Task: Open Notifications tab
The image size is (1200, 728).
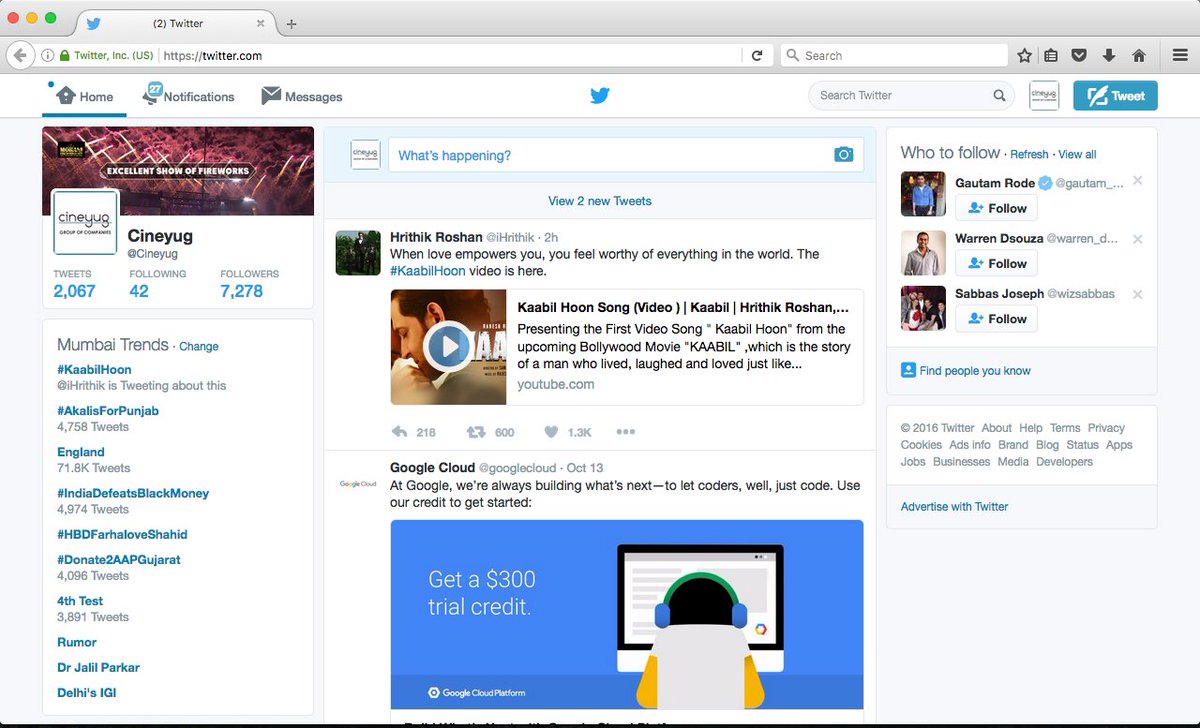Action: point(189,97)
